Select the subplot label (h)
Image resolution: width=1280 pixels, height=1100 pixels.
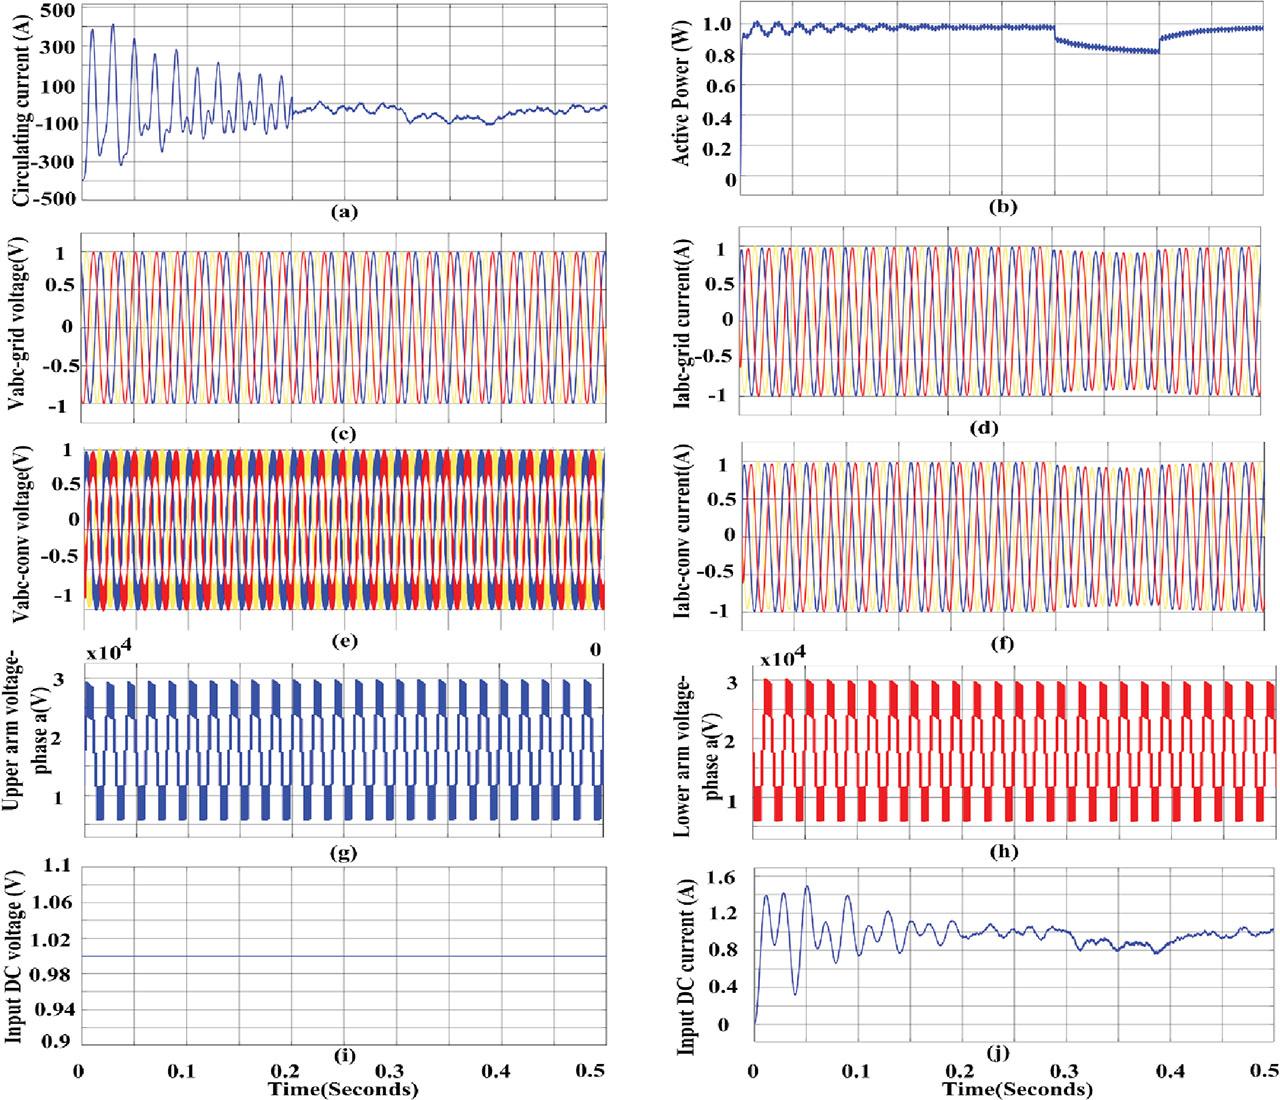point(1002,851)
